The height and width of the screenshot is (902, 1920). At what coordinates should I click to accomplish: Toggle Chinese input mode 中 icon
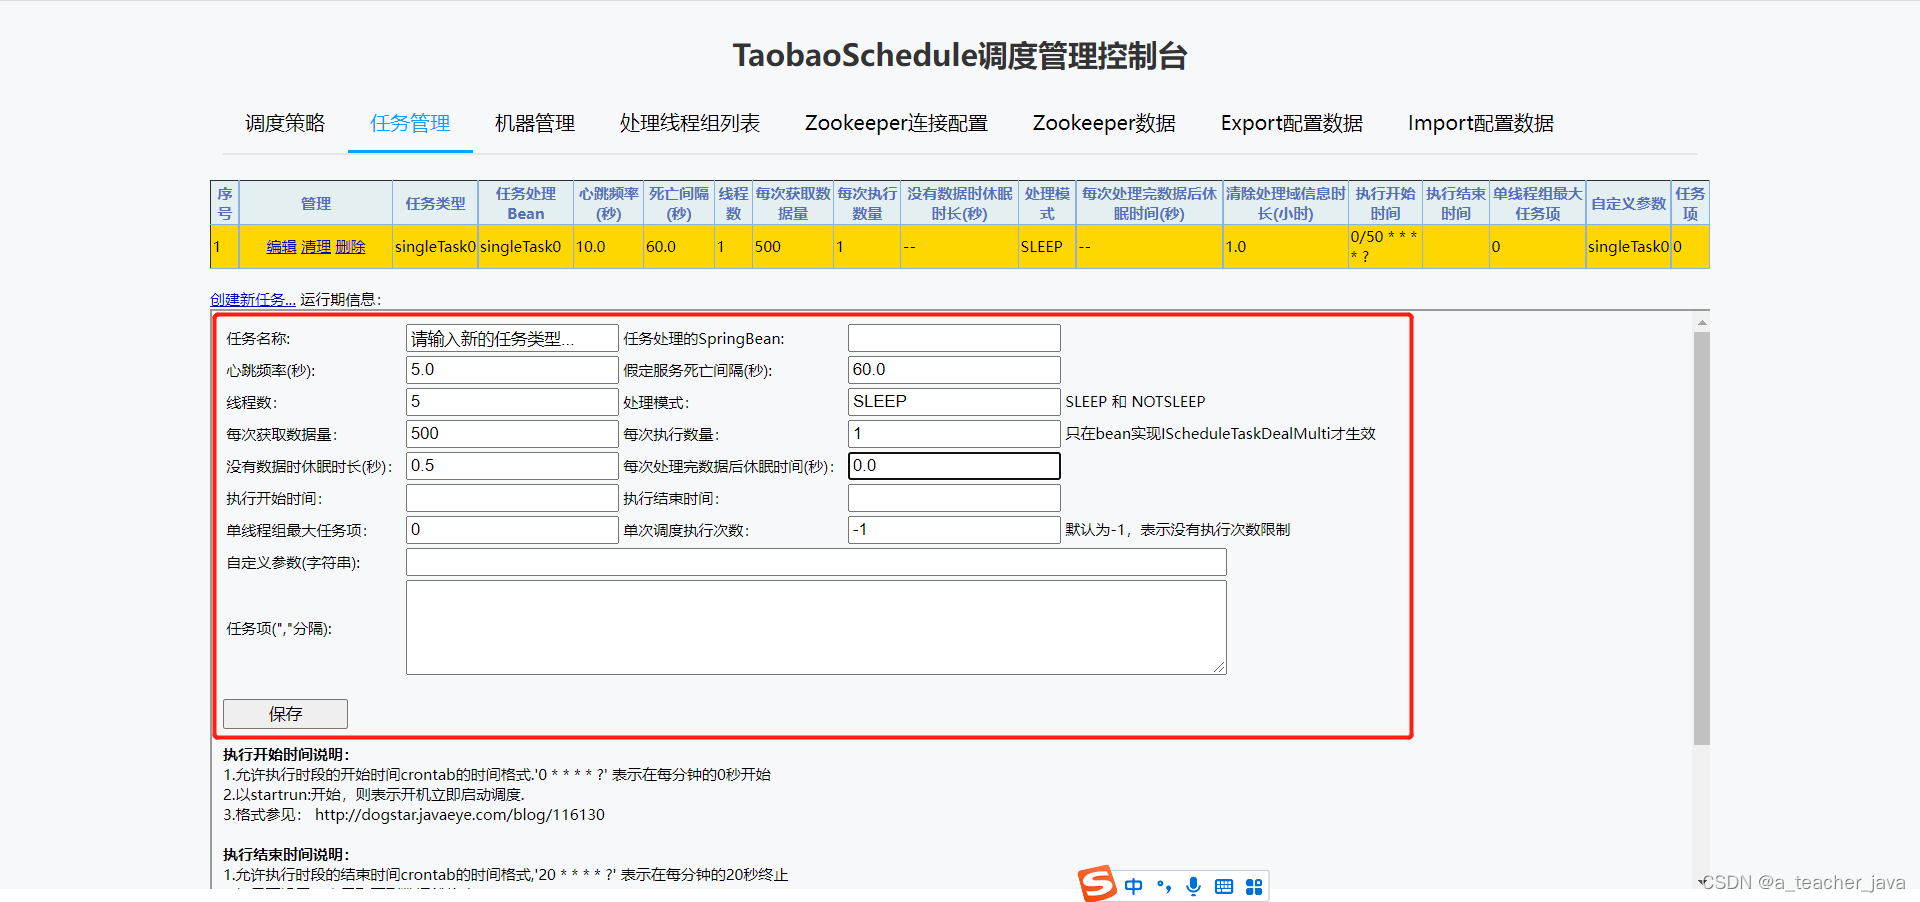(1133, 886)
